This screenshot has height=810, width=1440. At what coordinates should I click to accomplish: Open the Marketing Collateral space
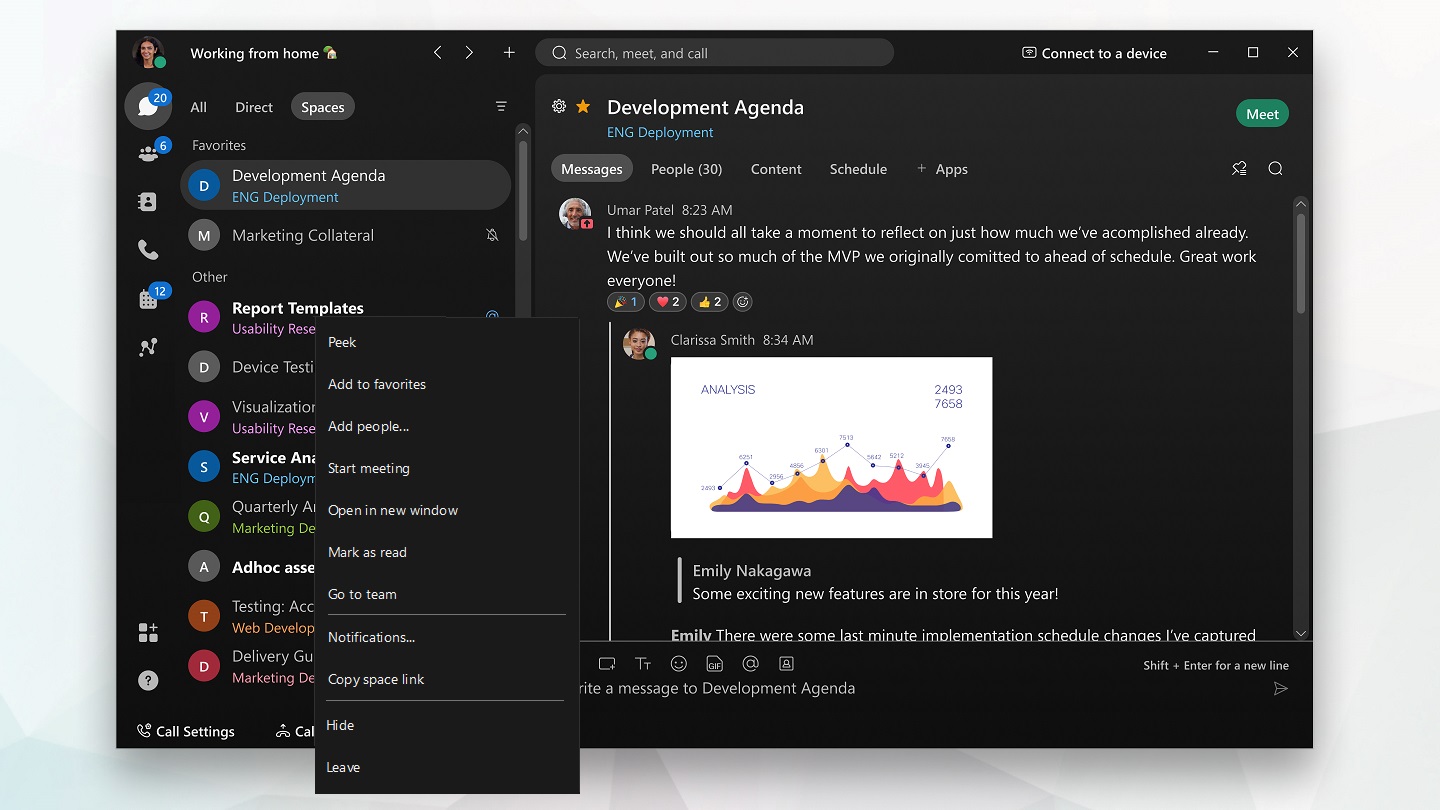click(345, 235)
